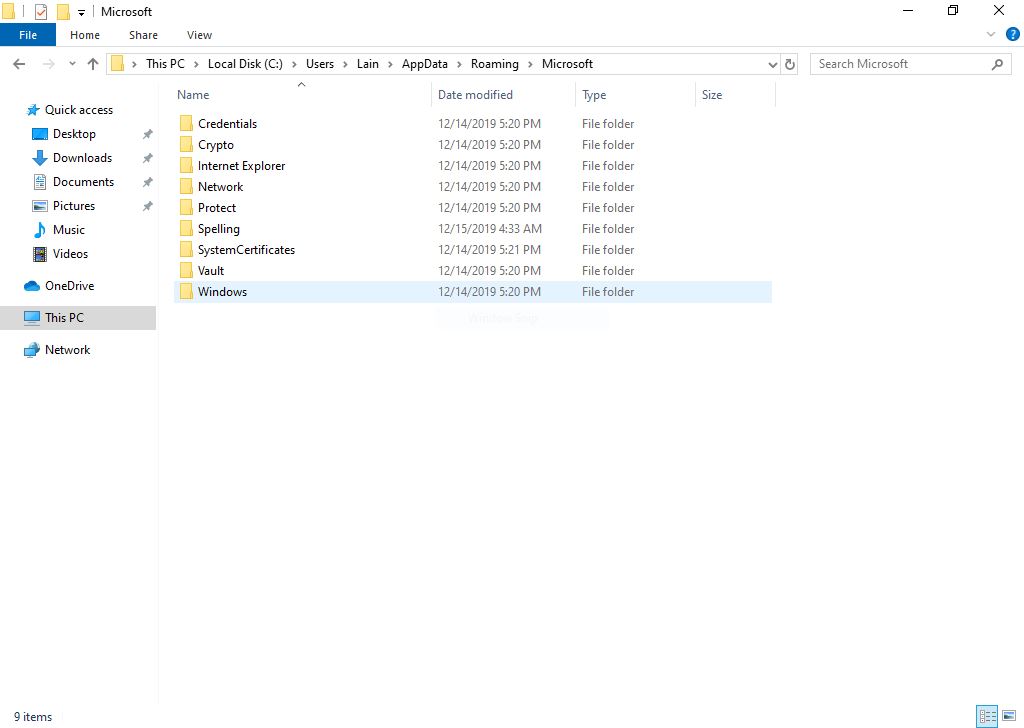Click This PC in the address breadcrumb
This screenshot has height=728, width=1024.
pos(165,64)
